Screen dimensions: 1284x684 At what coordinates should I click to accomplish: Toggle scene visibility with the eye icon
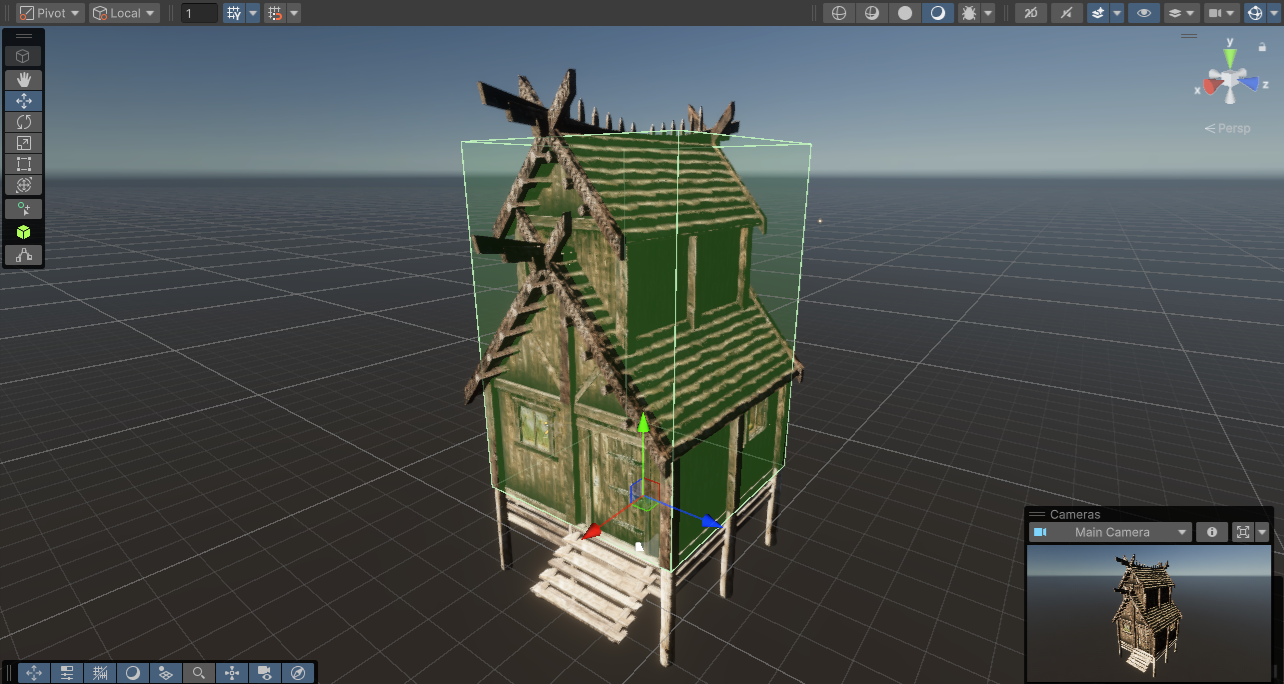click(1143, 13)
